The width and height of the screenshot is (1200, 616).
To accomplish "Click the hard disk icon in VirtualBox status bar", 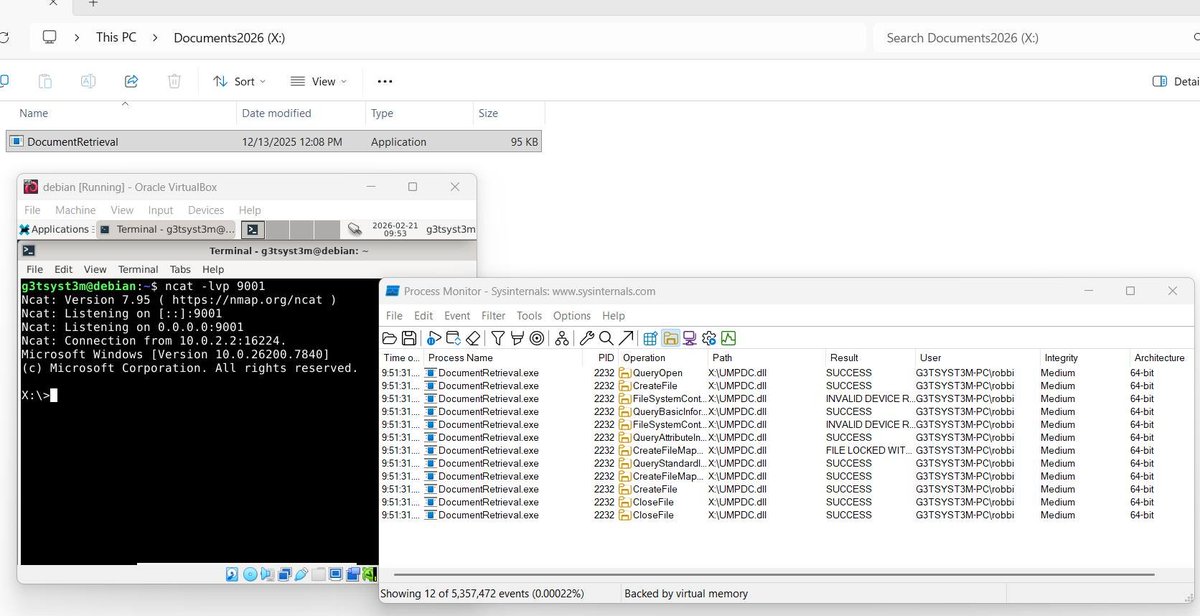I will pos(232,575).
